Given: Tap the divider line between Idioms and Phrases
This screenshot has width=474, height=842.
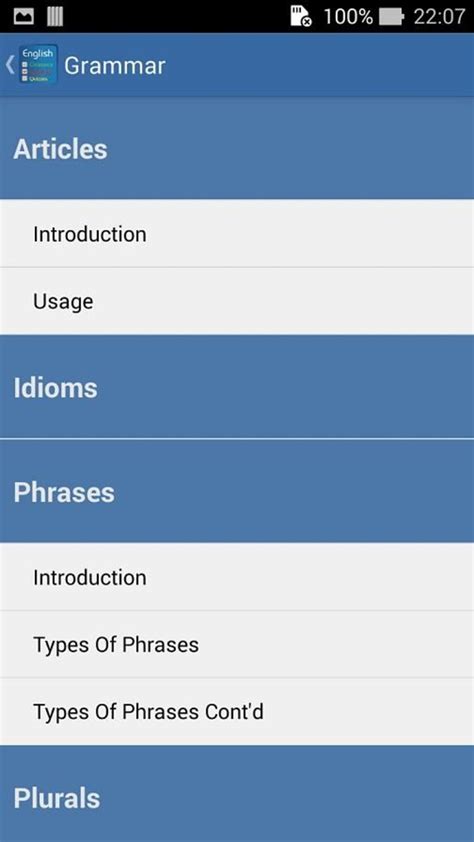Looking at the screenshot, I should (x=237, y=439).
